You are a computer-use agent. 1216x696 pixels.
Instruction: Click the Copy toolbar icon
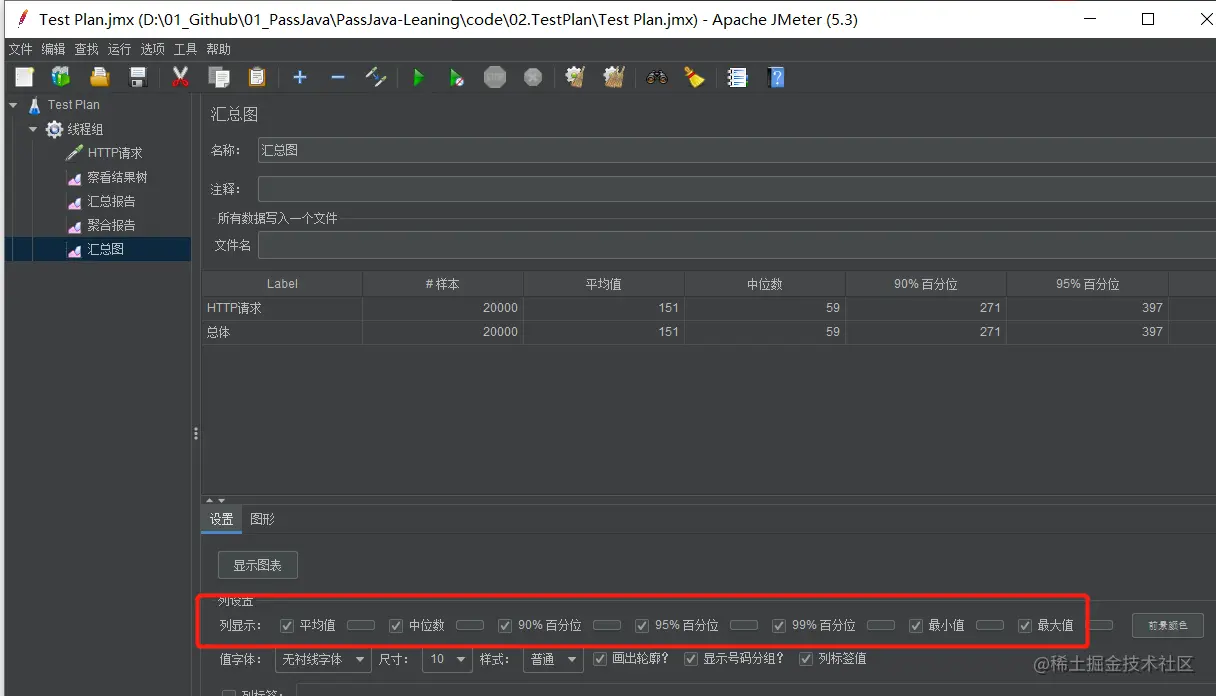pyautogui.click(x=219, y=77)
